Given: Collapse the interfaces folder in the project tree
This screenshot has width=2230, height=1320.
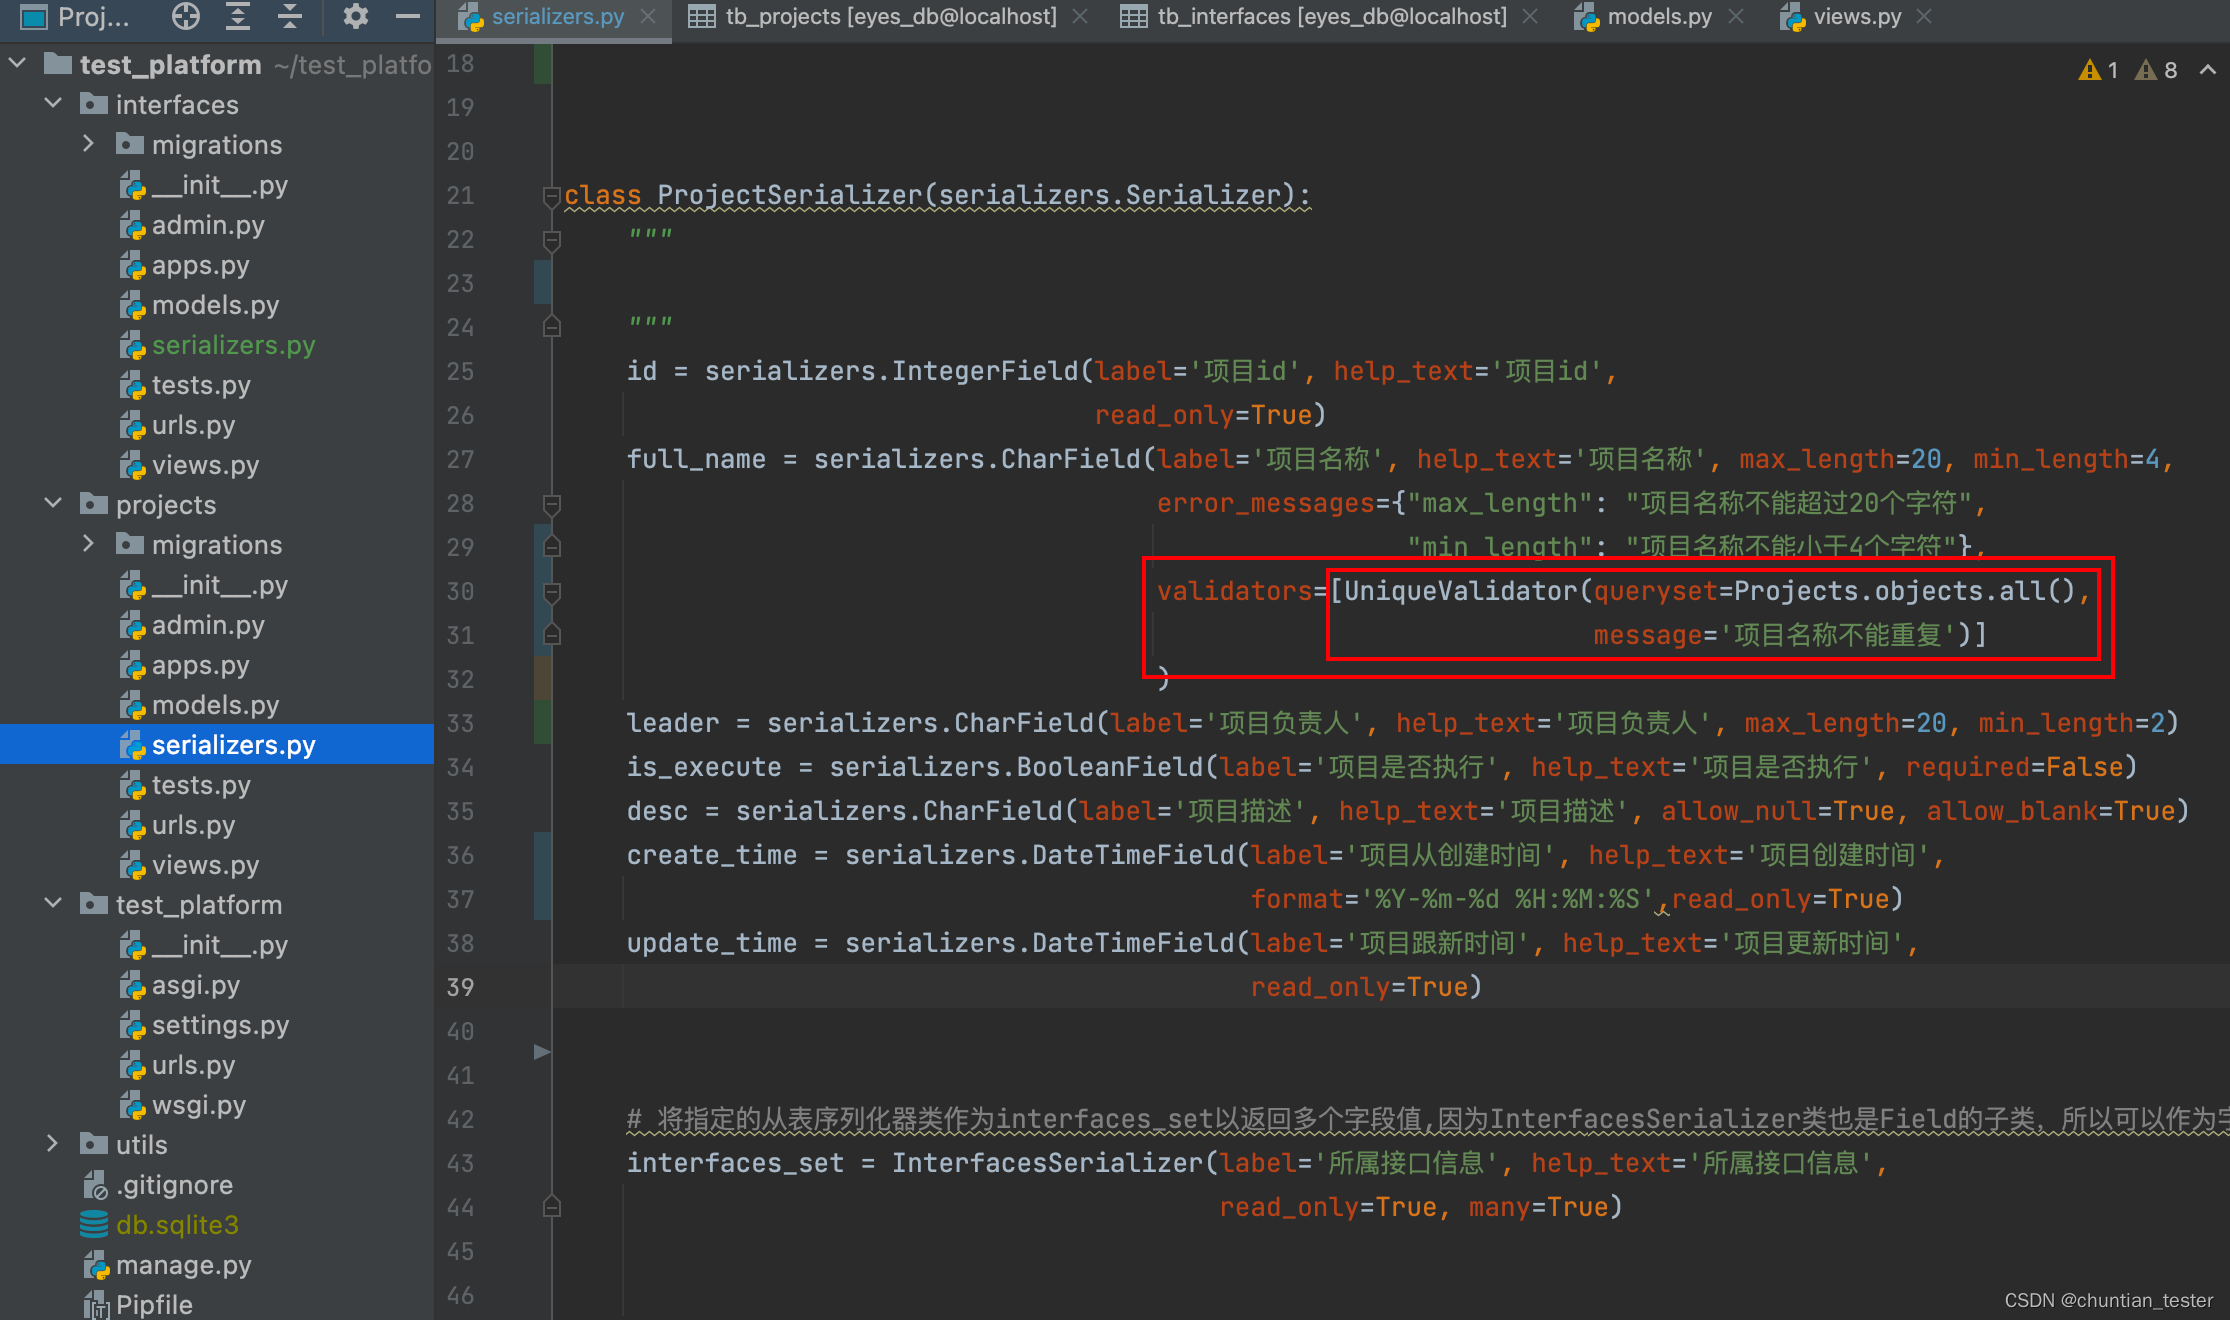Looking at the screenshot, I should [x=53, y=104].
